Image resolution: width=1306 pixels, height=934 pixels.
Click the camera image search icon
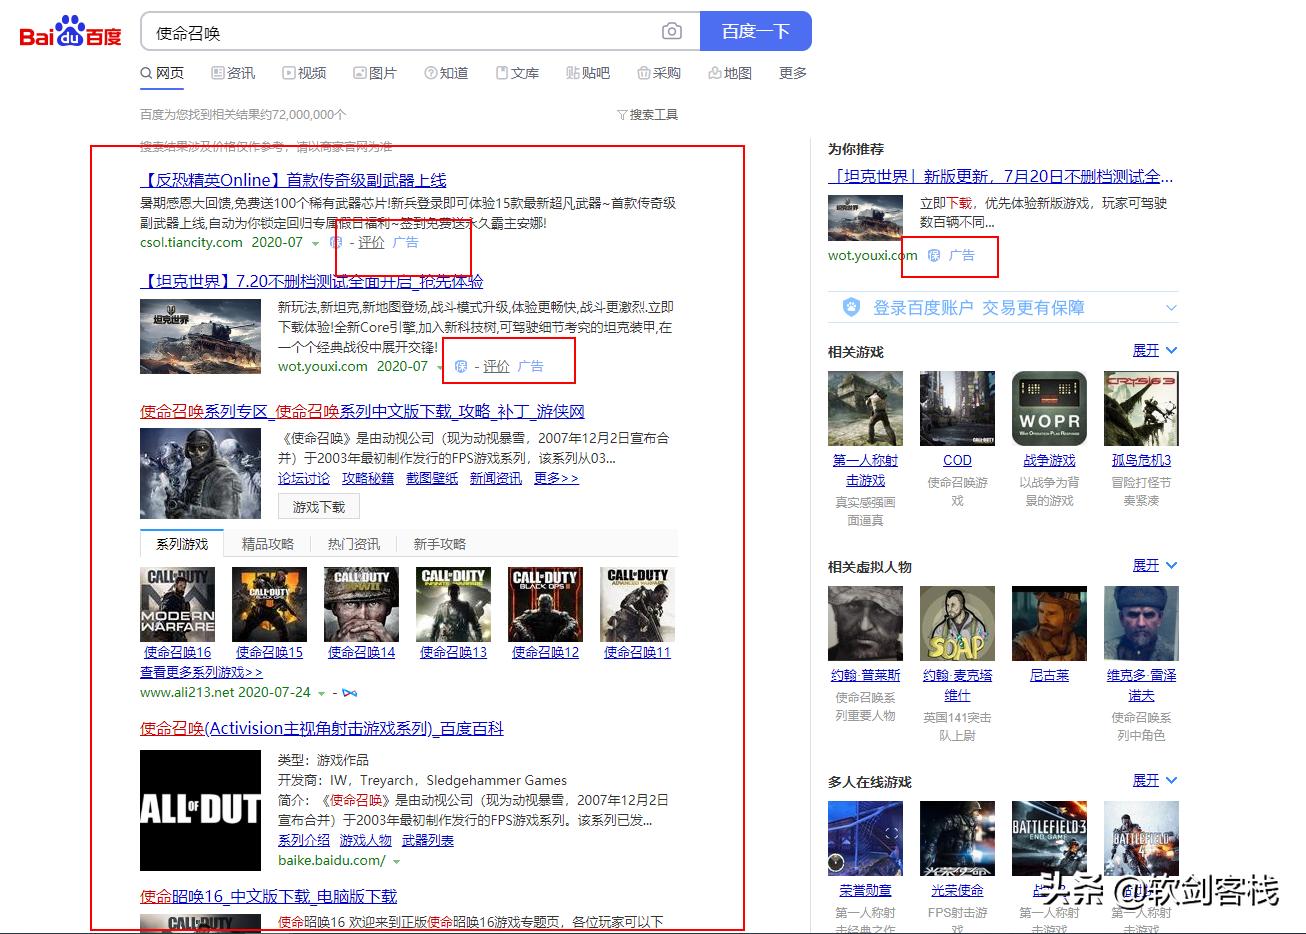(x=672, y=32)
